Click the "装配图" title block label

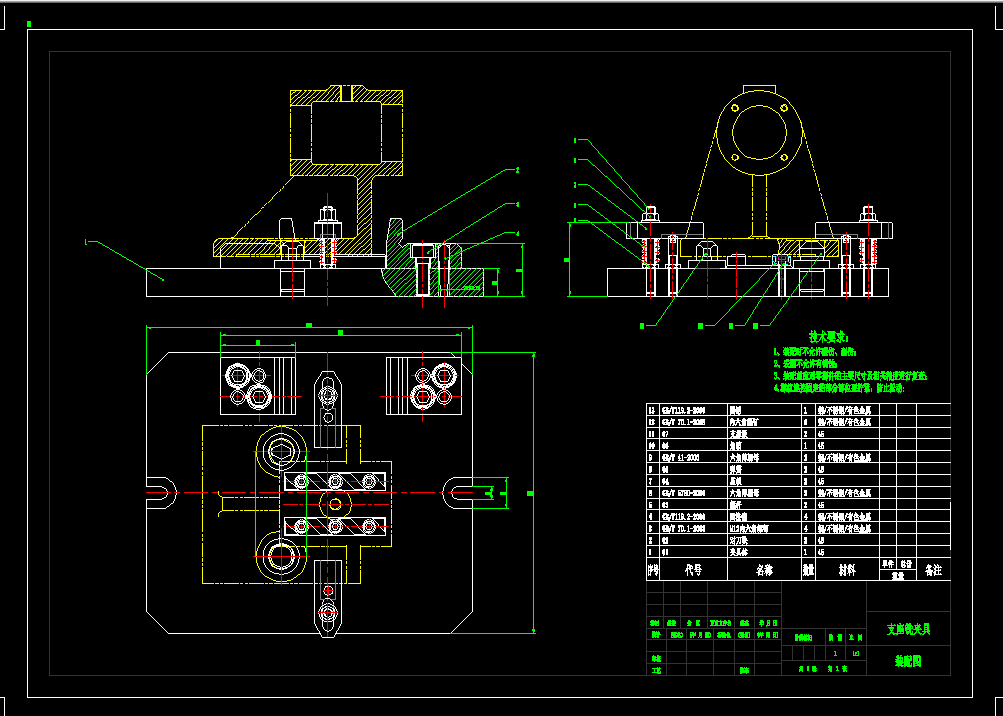(x=908, y=661)
